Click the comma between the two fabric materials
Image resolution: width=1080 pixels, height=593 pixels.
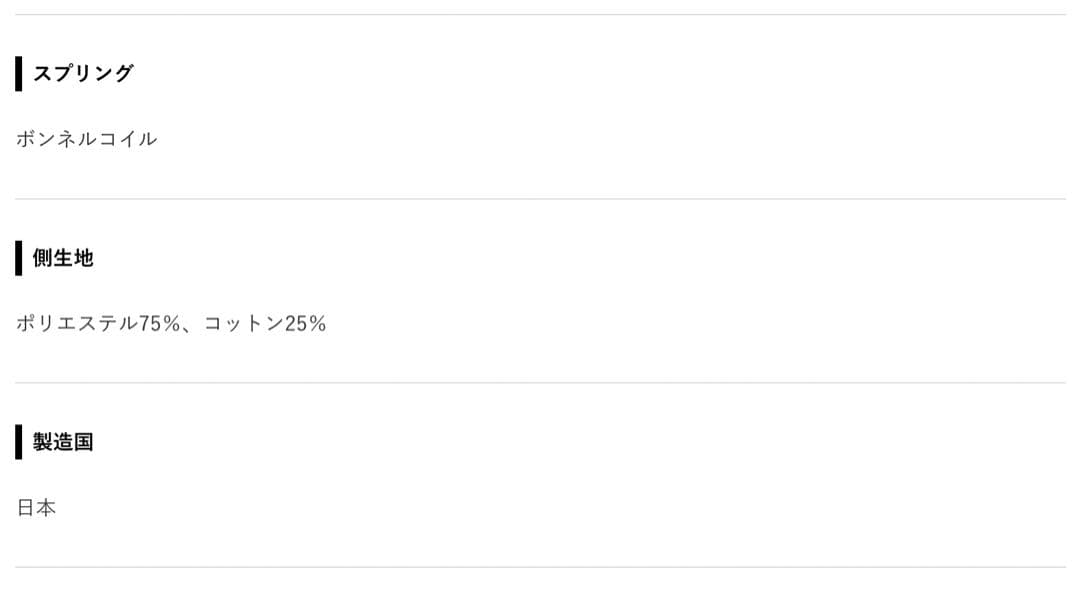[x=191, y=327]
